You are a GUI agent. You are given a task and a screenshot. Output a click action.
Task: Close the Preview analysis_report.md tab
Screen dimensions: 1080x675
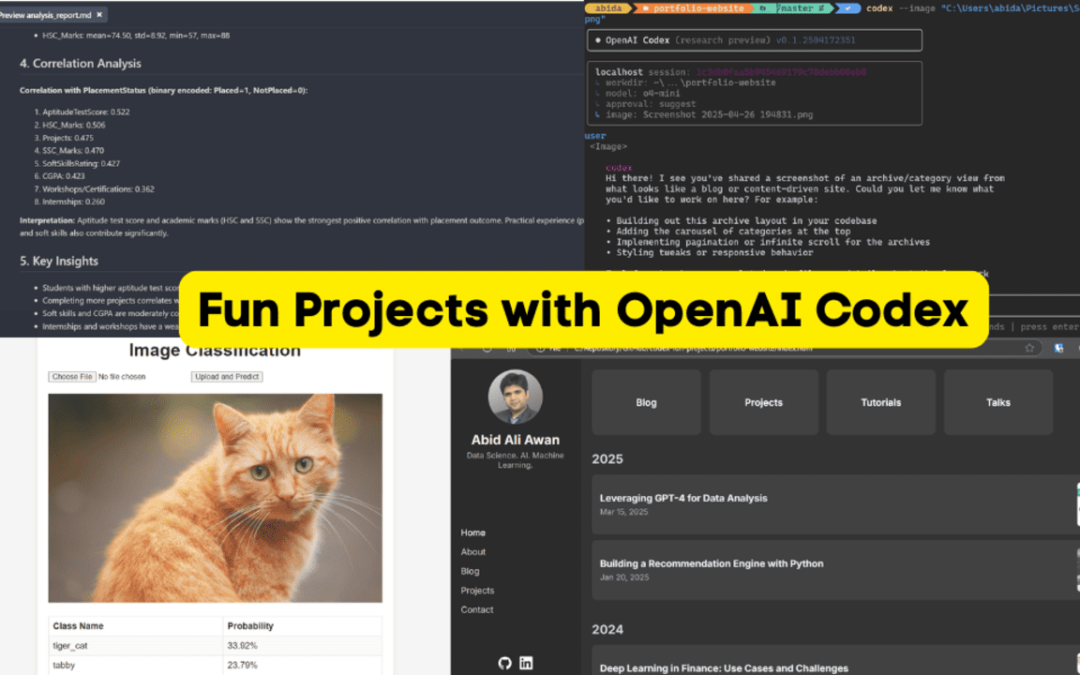coord(99,14)
